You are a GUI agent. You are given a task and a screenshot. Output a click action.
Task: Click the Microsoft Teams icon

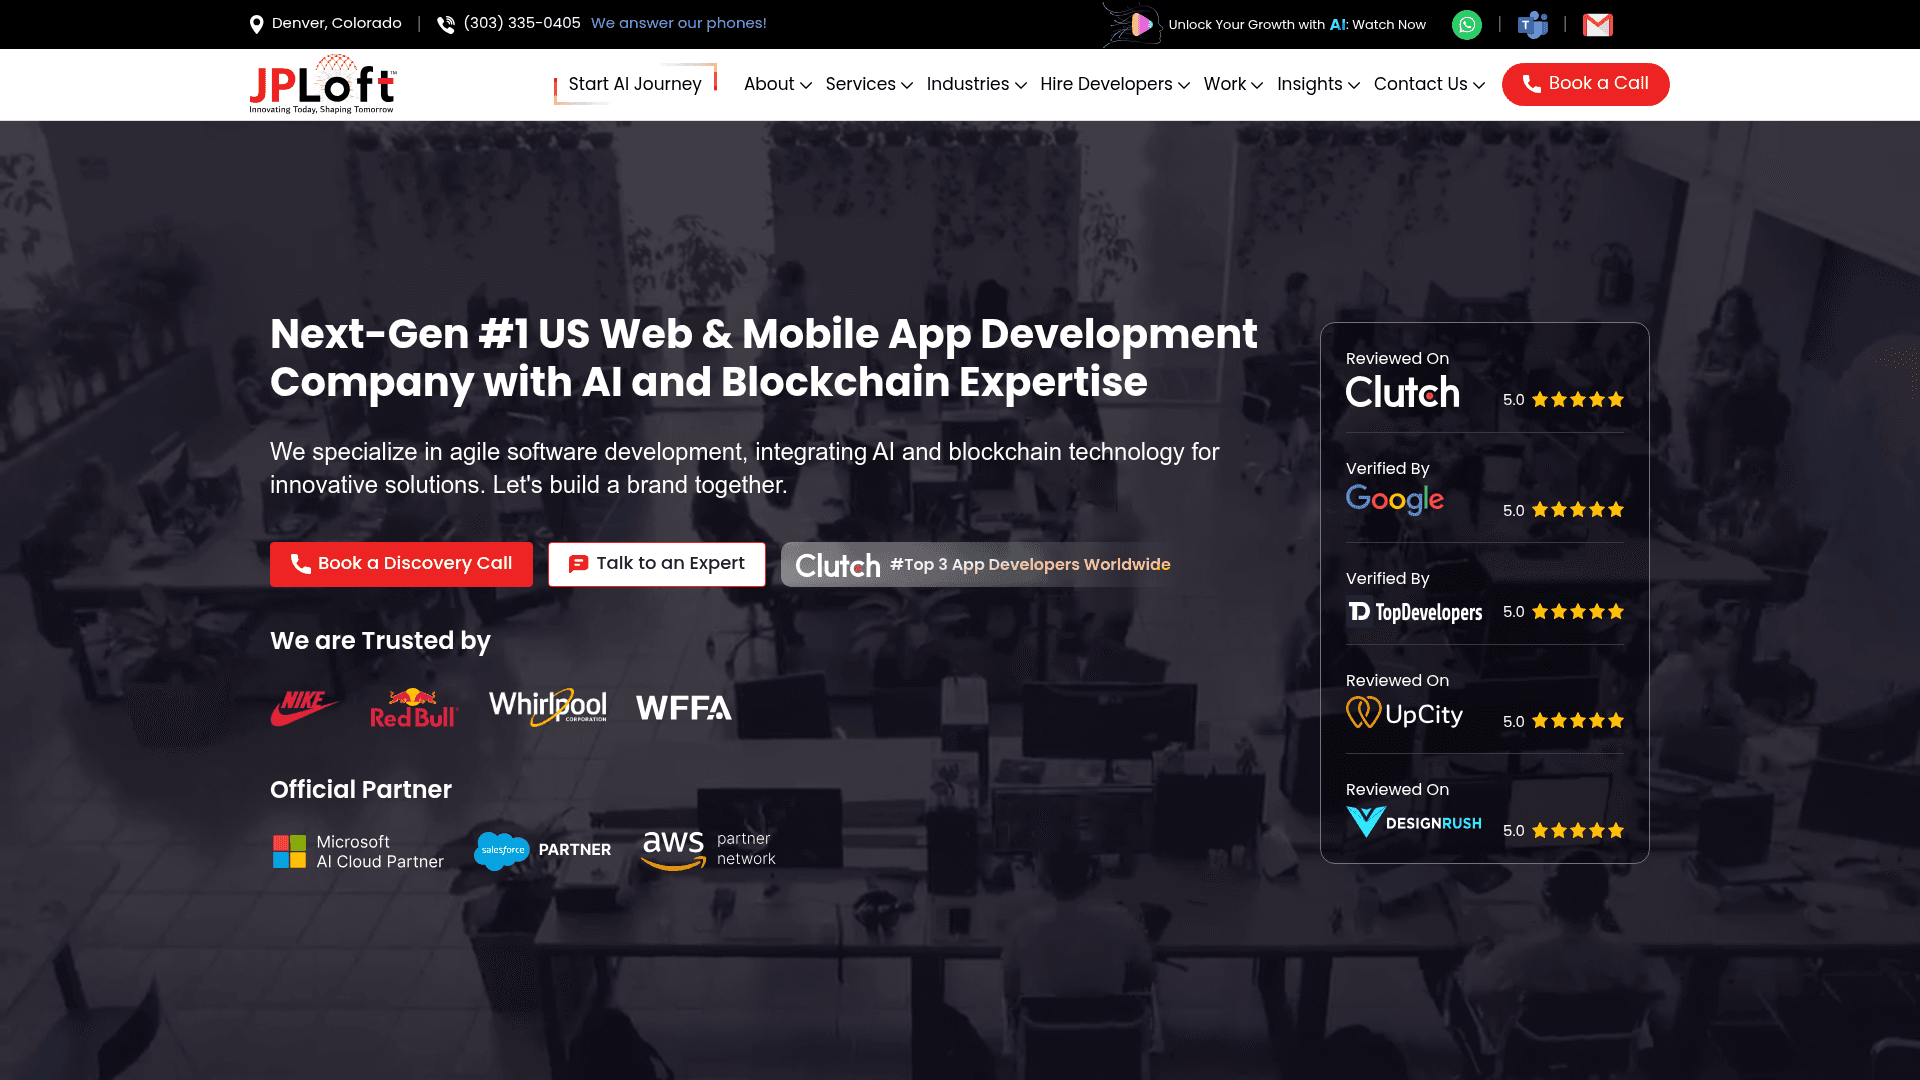(x=1532, y=23)
